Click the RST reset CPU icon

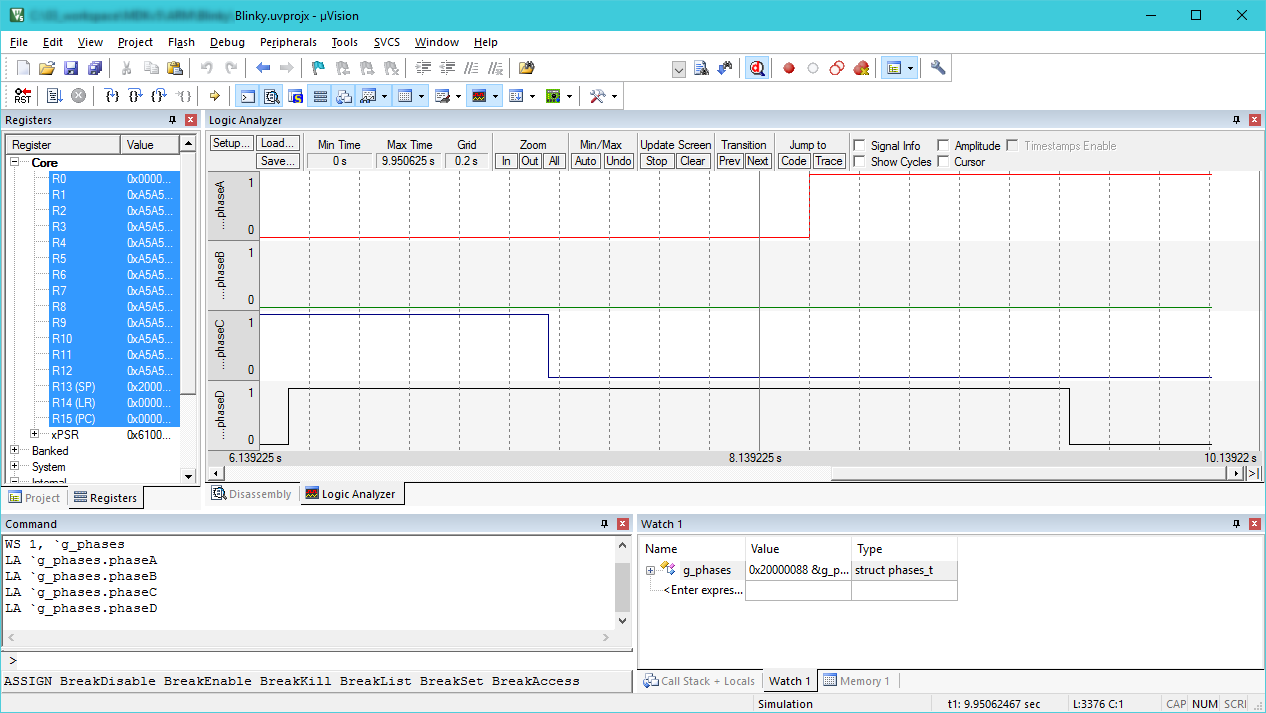coord(22,96)
